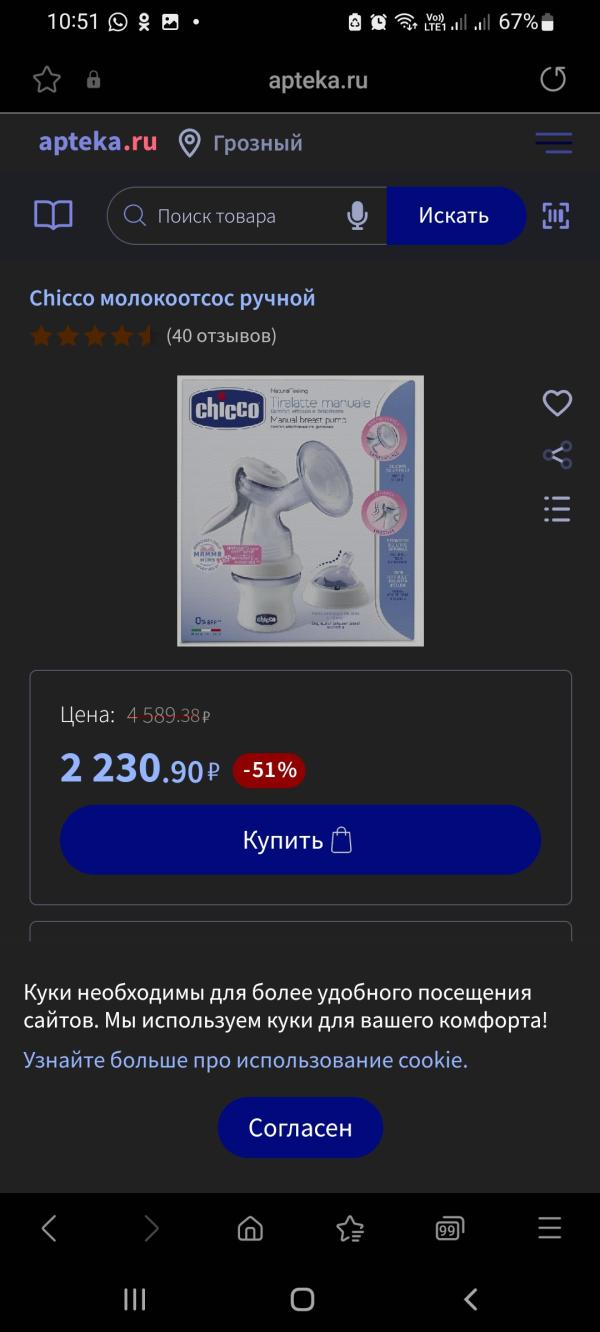Click the Купить buy button

pos(300,840)
